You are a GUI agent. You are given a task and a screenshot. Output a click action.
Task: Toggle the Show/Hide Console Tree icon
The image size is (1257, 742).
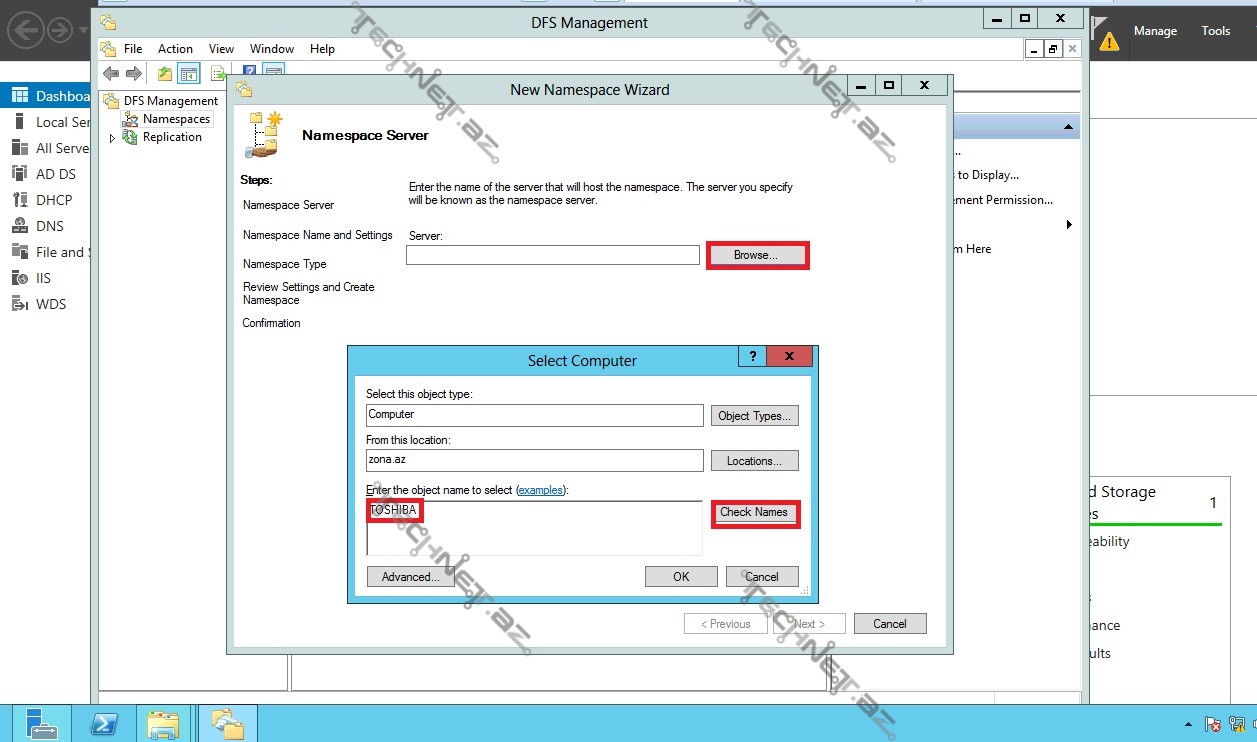click(x=188, y=73)
